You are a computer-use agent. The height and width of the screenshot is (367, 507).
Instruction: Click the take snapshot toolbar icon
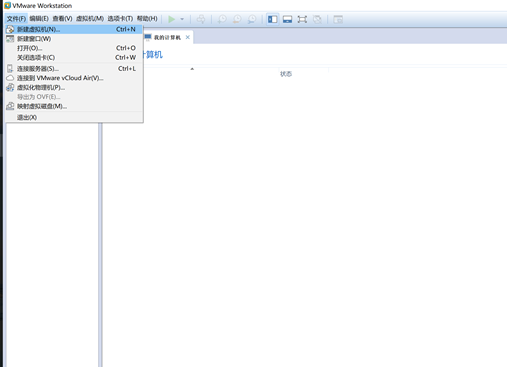coord(222,19)
